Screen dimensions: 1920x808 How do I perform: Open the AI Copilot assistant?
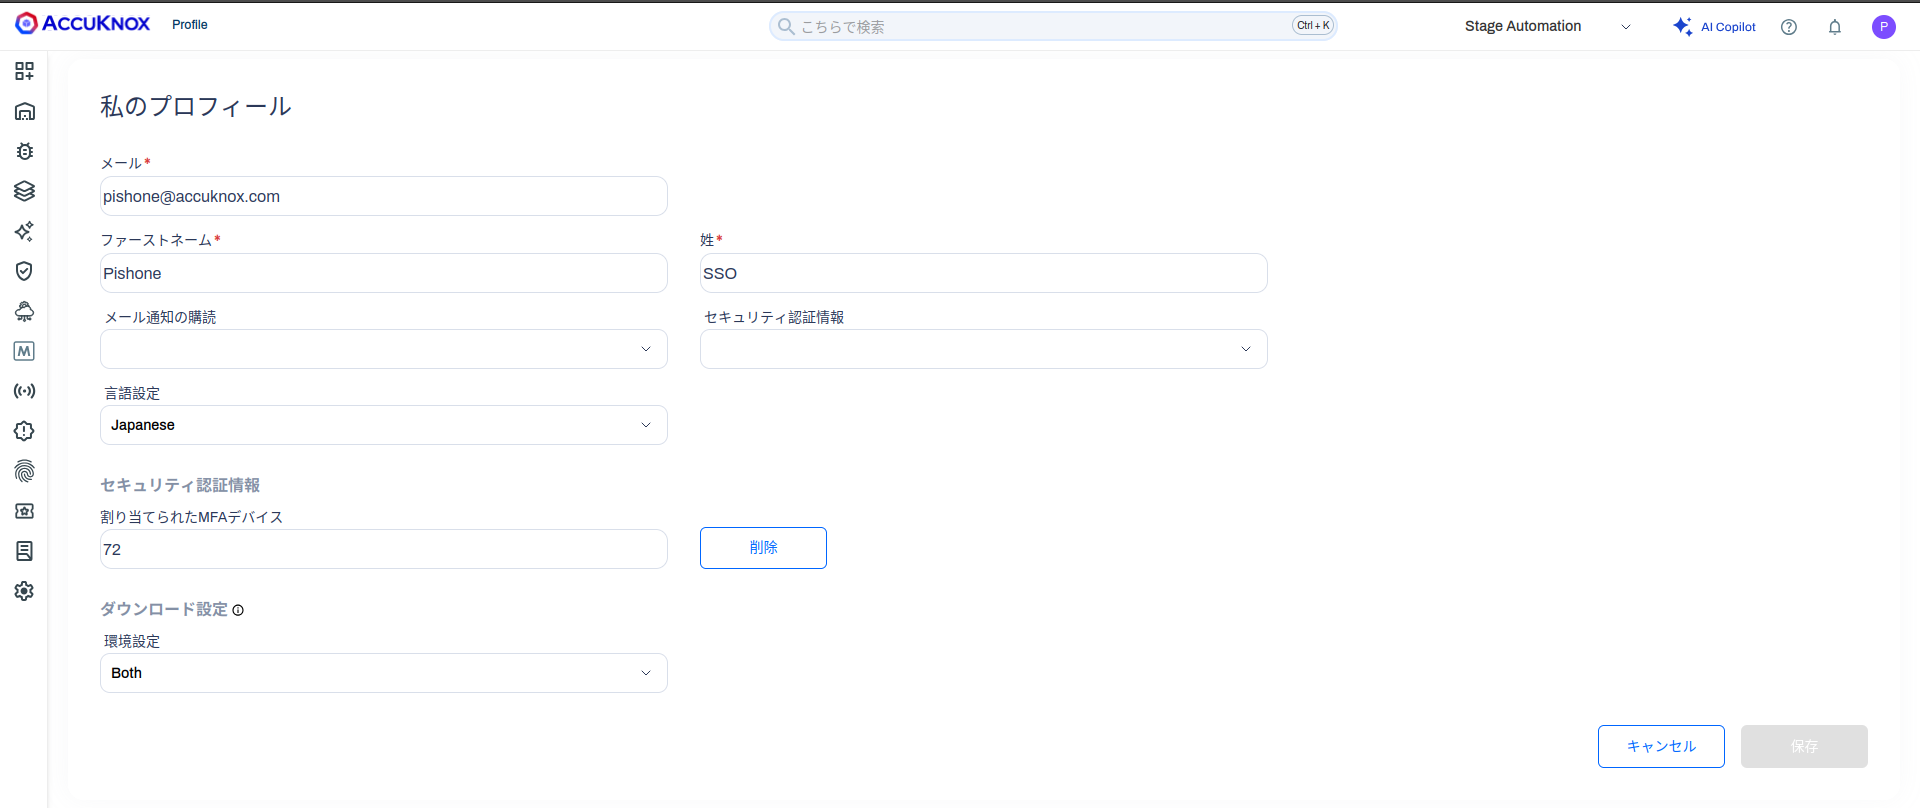coord(1714,27)
